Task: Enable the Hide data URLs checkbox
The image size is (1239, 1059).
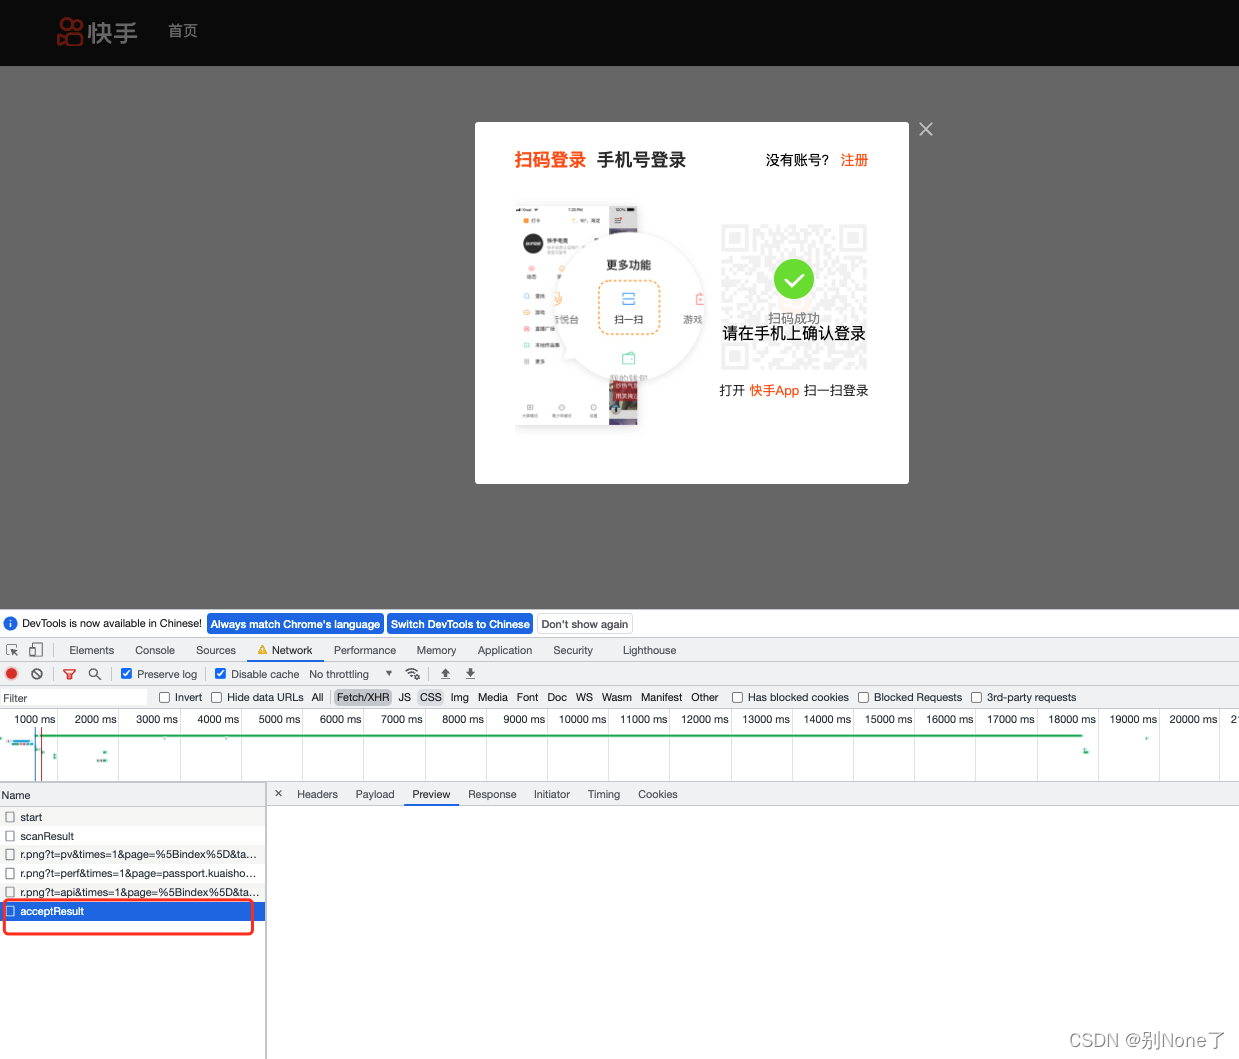Action: point(217,698)
